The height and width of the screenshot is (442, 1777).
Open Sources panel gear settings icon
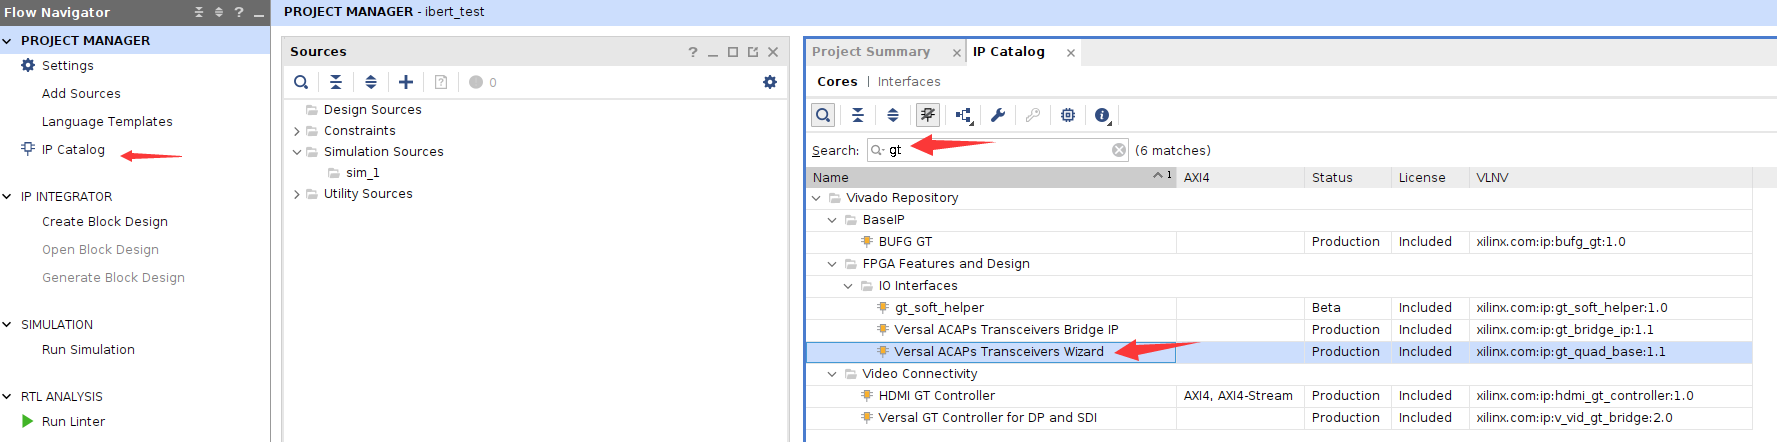tap(770, 82)
